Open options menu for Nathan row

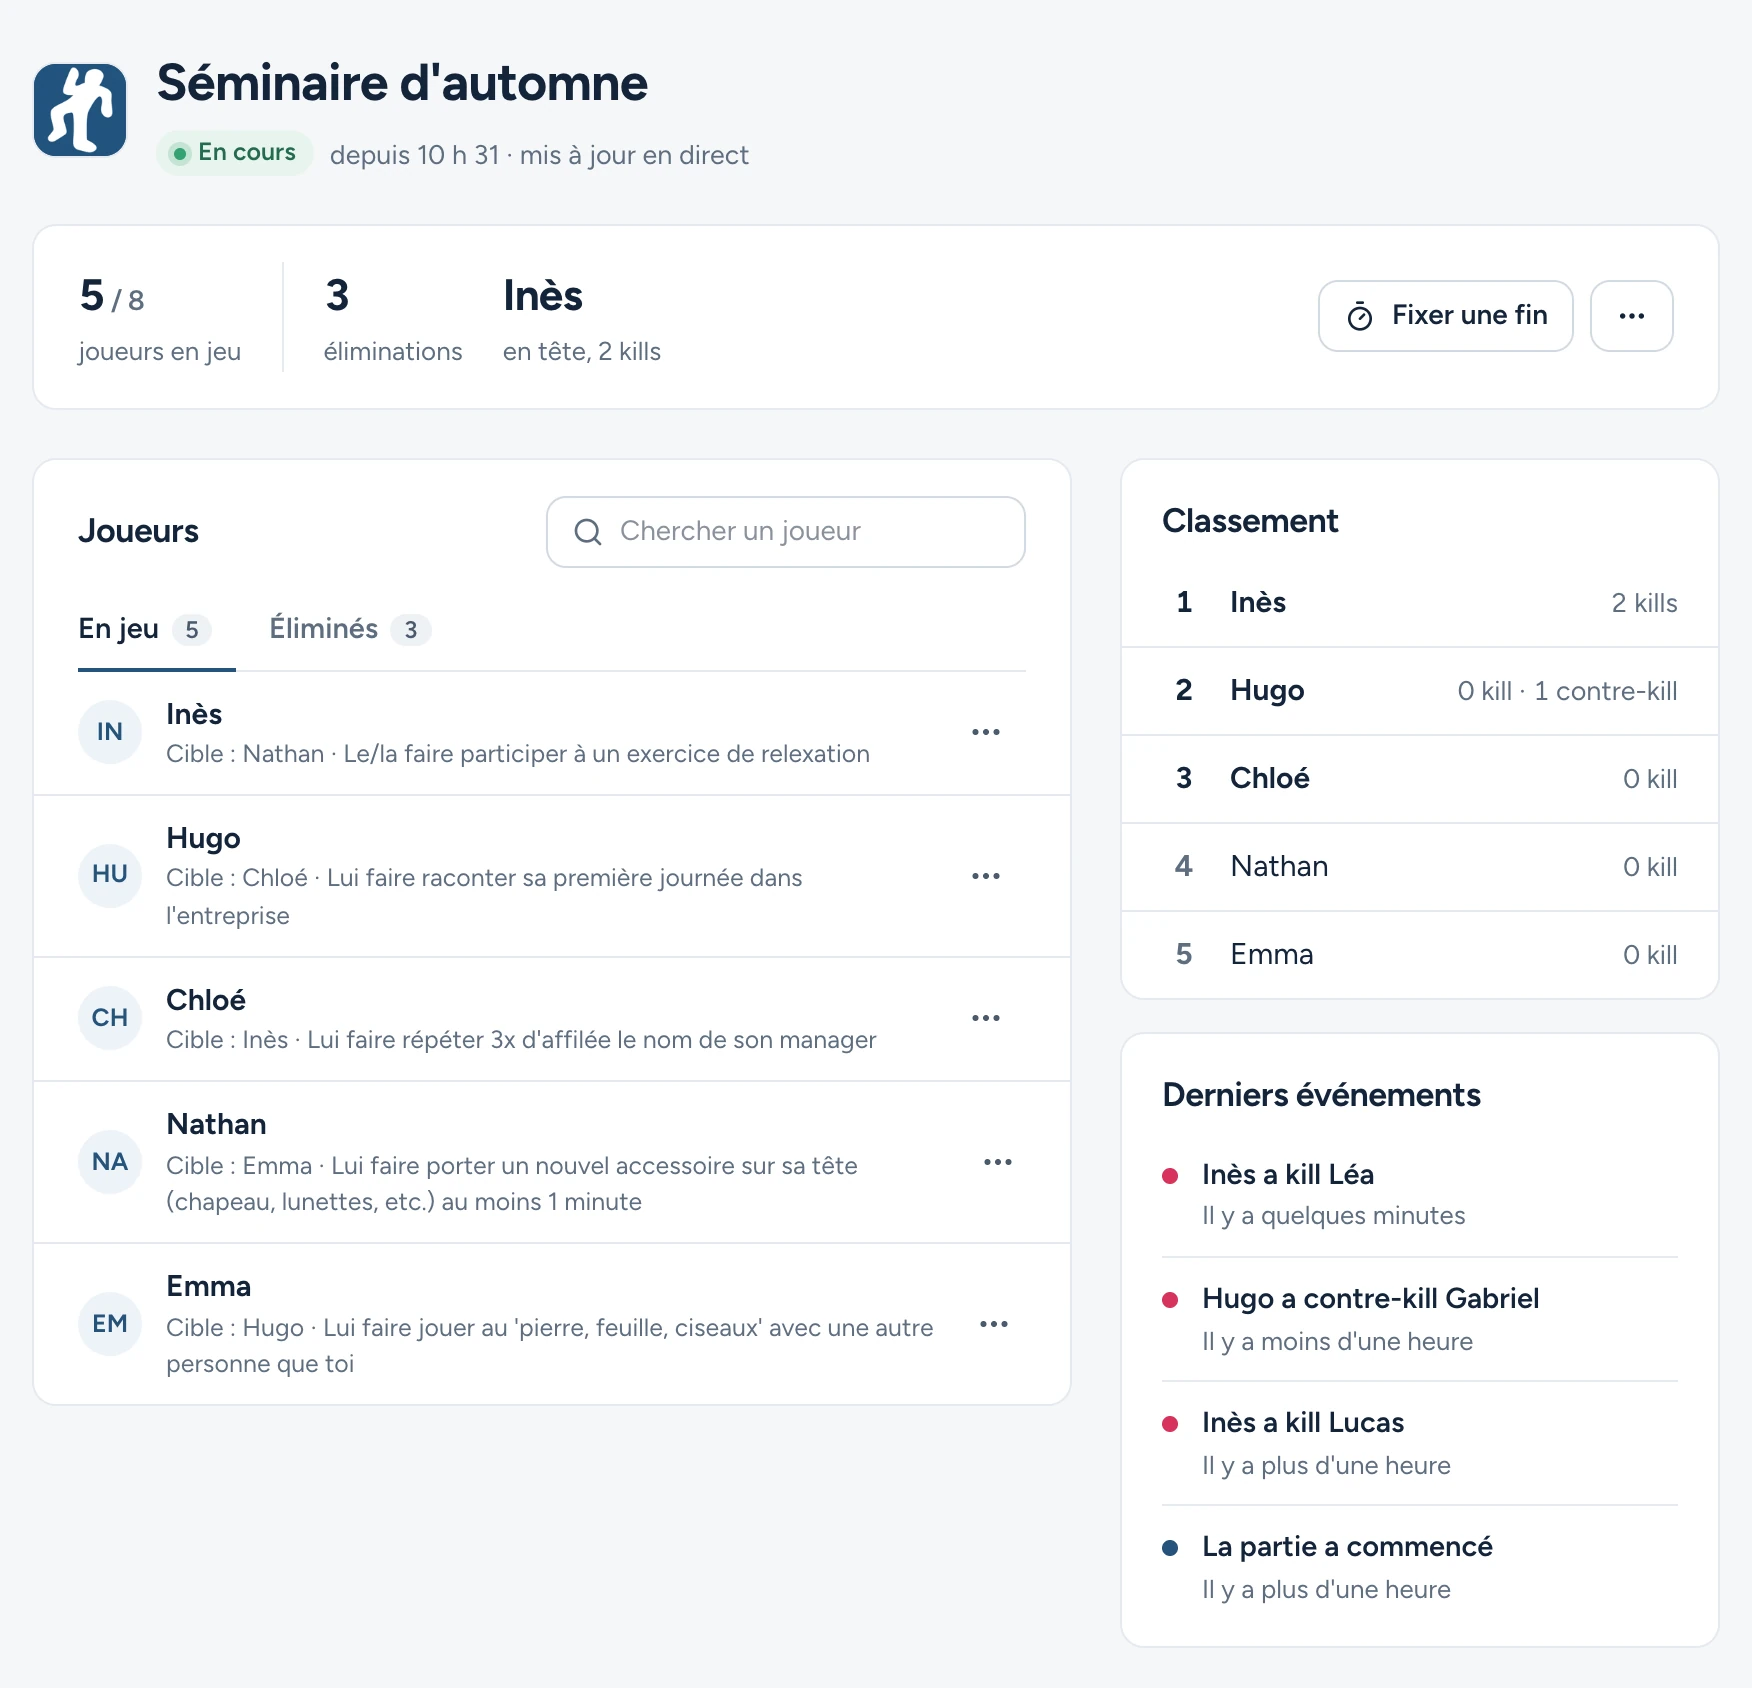click(997, 1162)
